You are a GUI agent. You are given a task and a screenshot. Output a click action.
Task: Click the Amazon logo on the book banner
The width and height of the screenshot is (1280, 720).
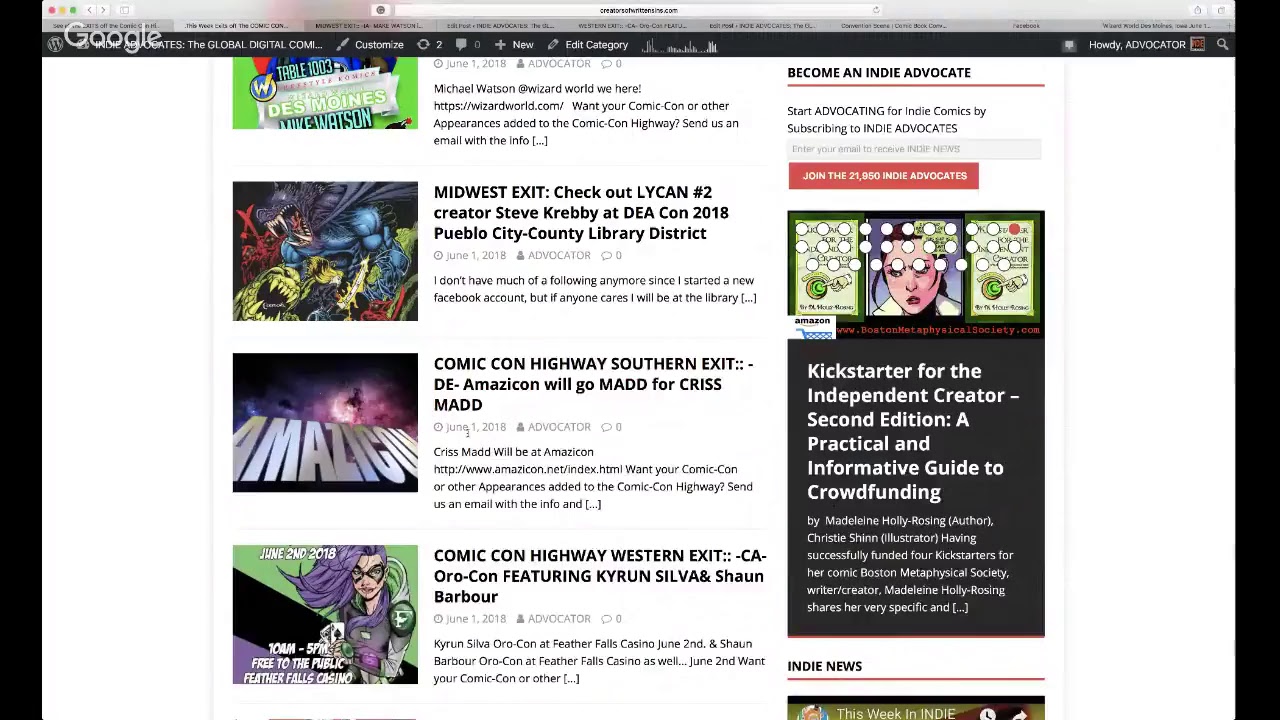click(x=813, y=328)
